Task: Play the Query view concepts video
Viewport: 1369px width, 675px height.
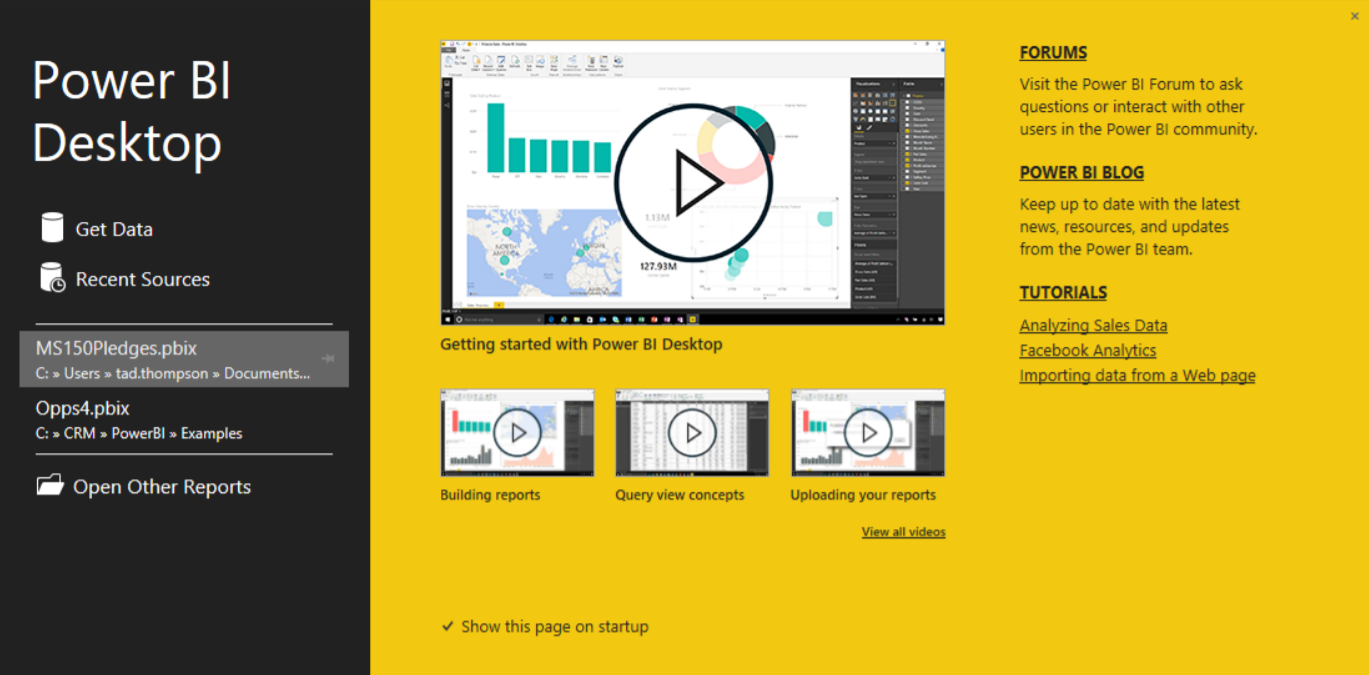Action: tap(692, 433)
